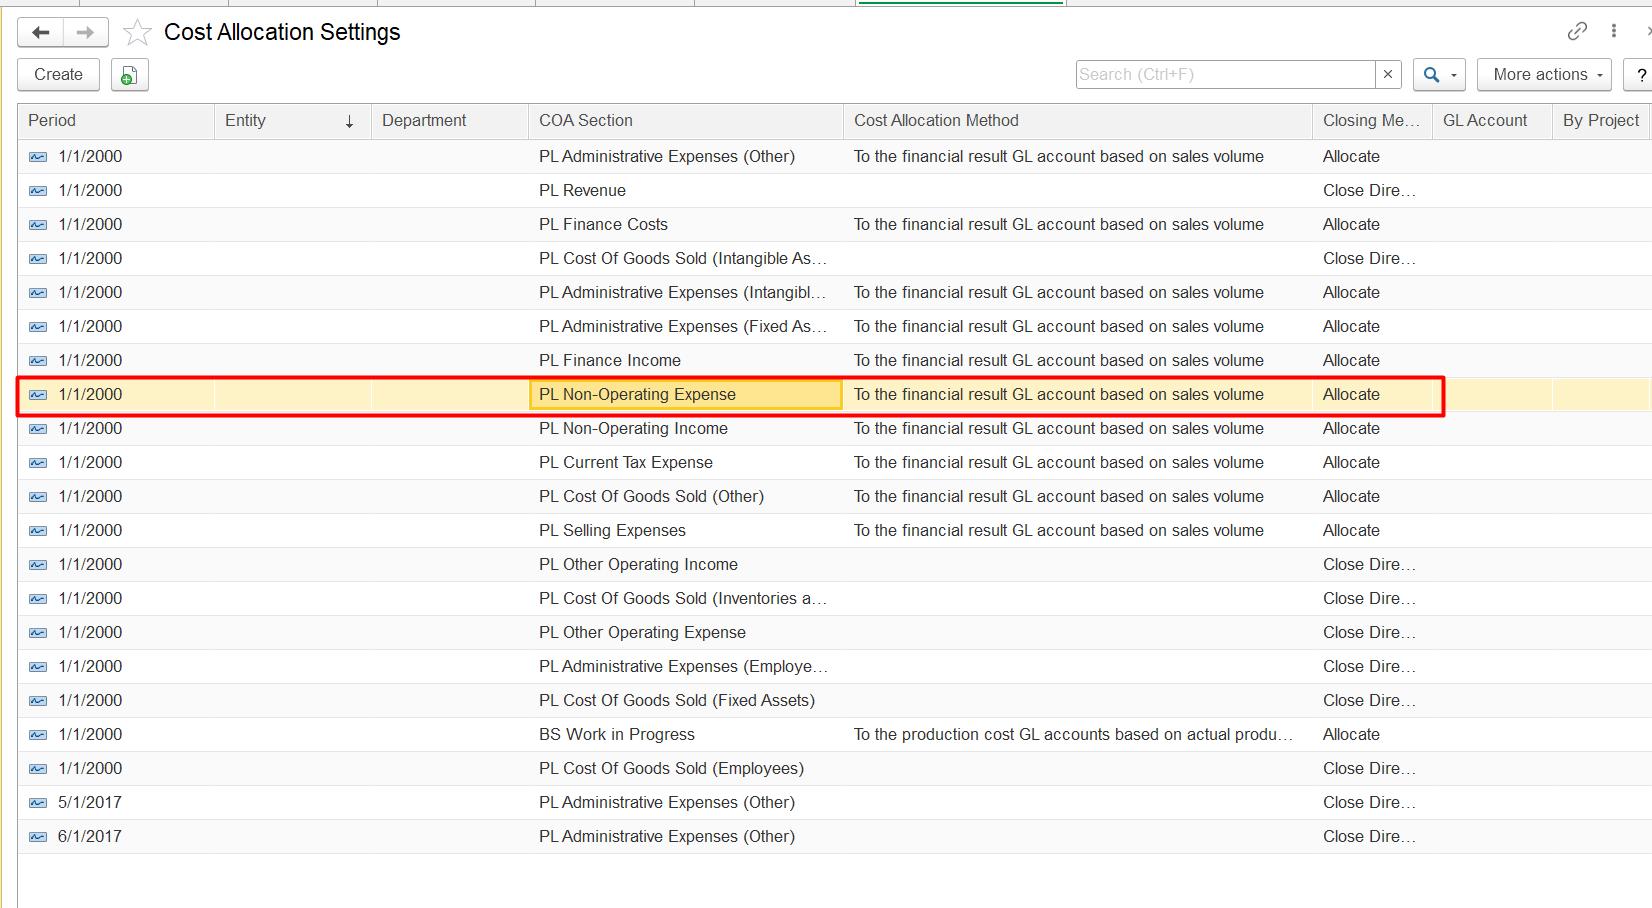Click the copy-to-new-record icon beside Create
Image resolution: width=1652 pixels, height=908 pixels.
point(129,75)
